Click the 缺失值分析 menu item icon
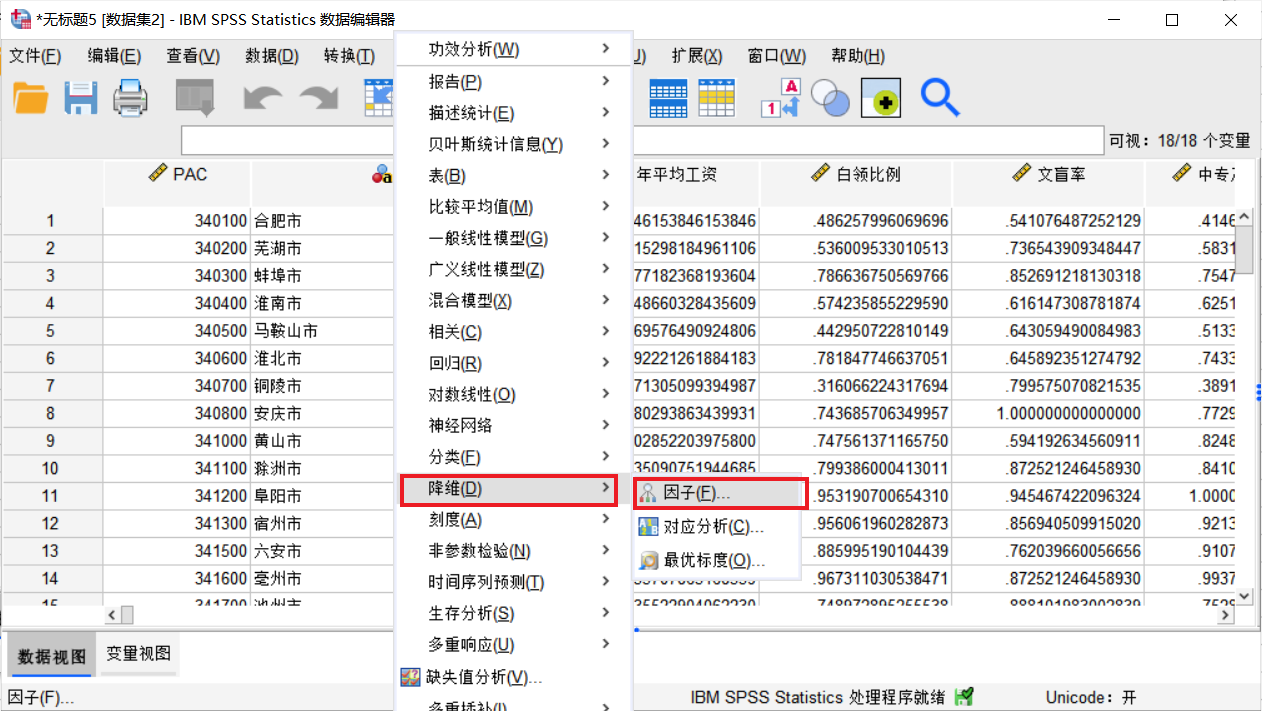Screen dimensions: 1262x711 (x=410, y=677)
